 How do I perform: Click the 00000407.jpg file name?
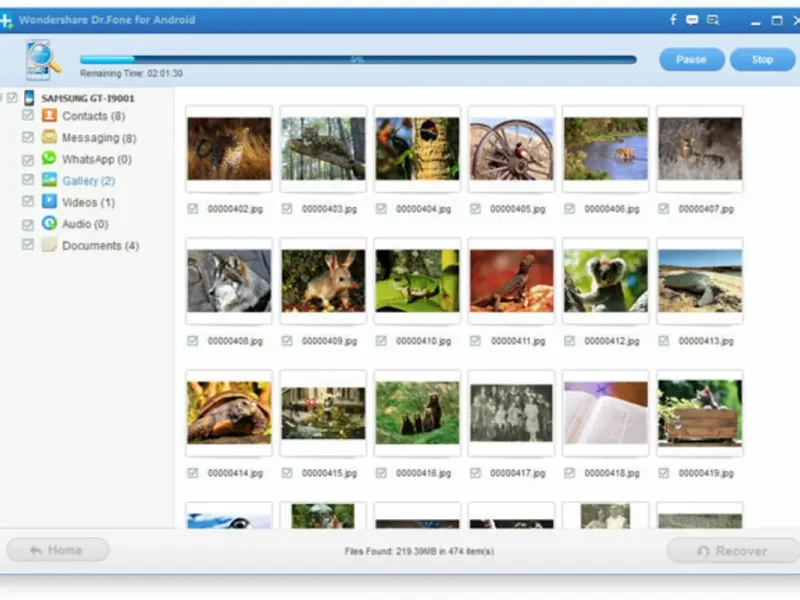706,209
